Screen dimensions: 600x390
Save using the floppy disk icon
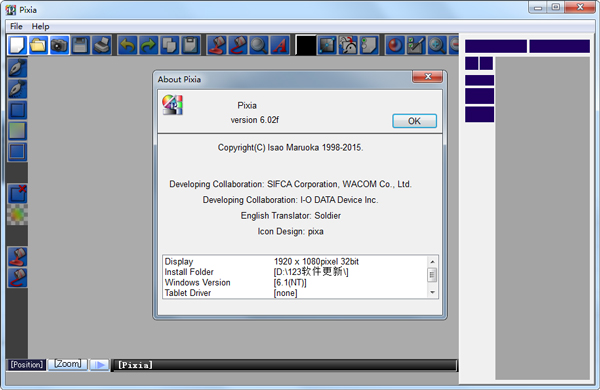80,45
